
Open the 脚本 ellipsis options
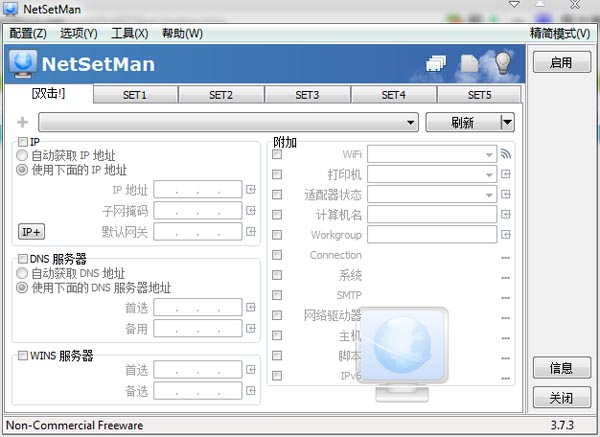[505, 359]
